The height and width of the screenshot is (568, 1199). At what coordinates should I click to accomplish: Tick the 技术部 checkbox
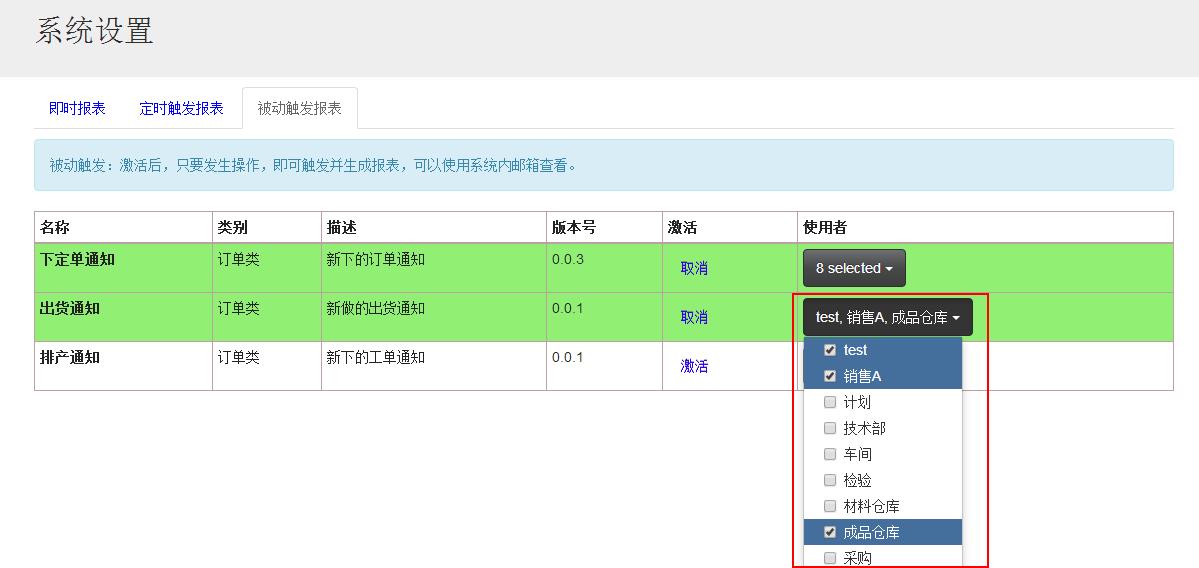point(830,428)
